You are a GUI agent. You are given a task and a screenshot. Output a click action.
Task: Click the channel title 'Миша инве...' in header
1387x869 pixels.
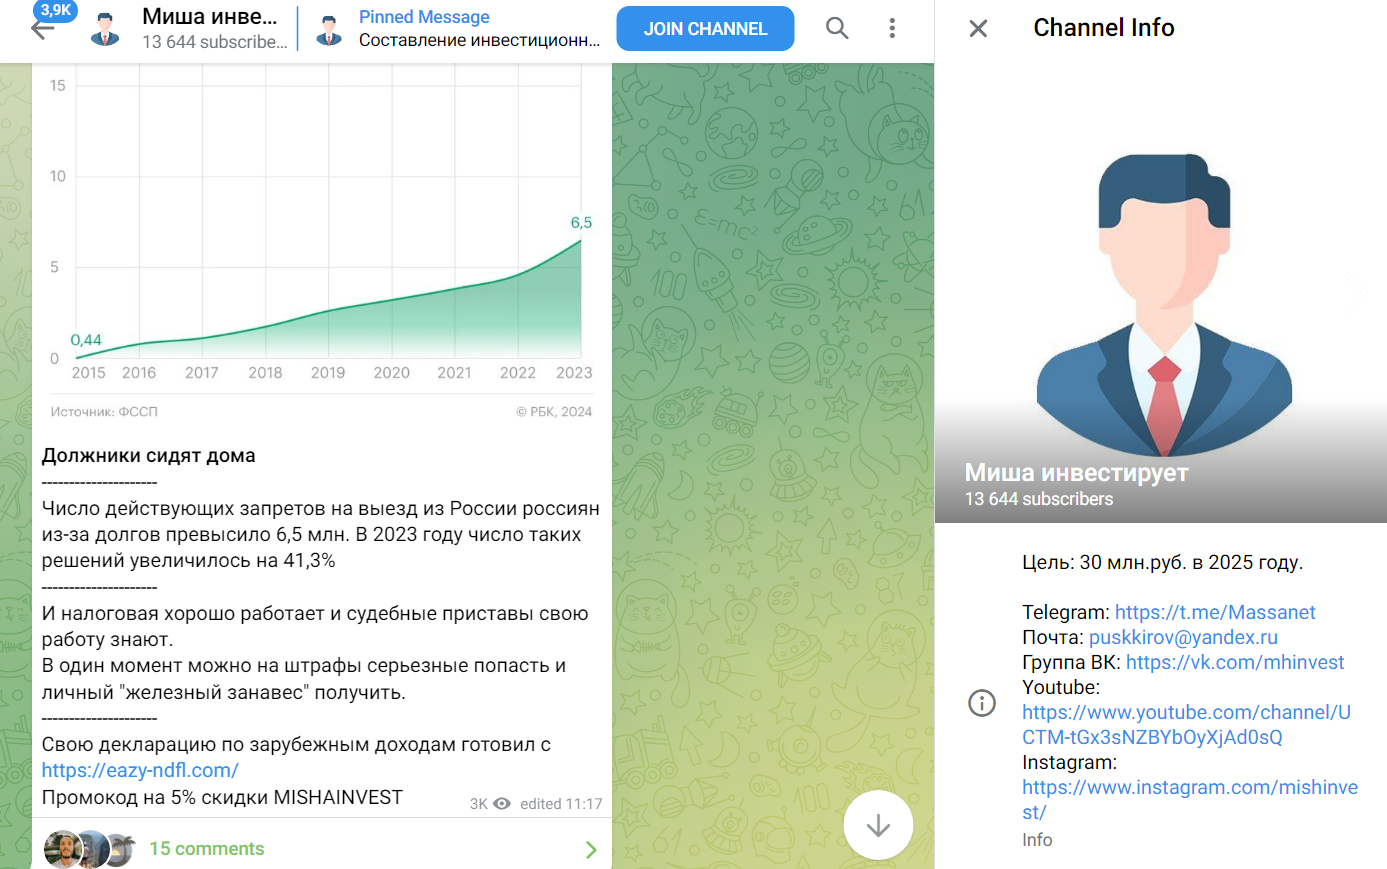[210, 16]
